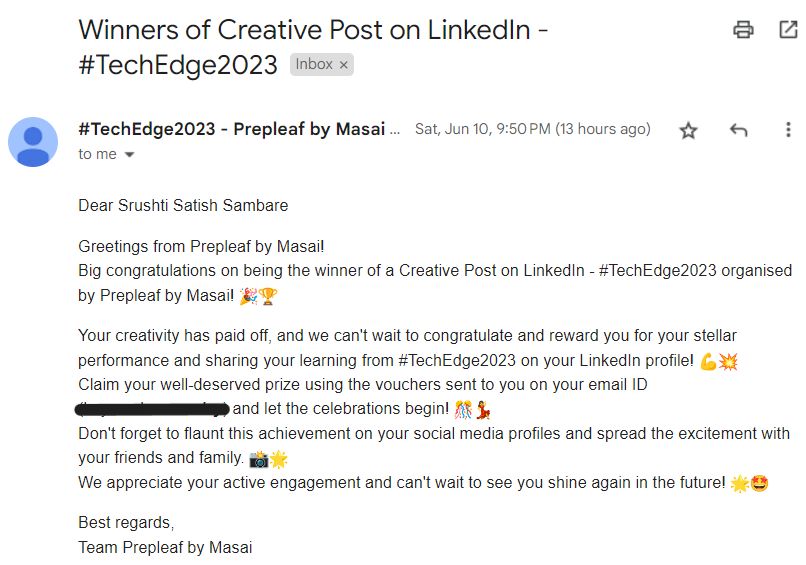Viewport: 806px width, 565px height.
Task: Click the "to me" recipient text
Action: (97, 154)
